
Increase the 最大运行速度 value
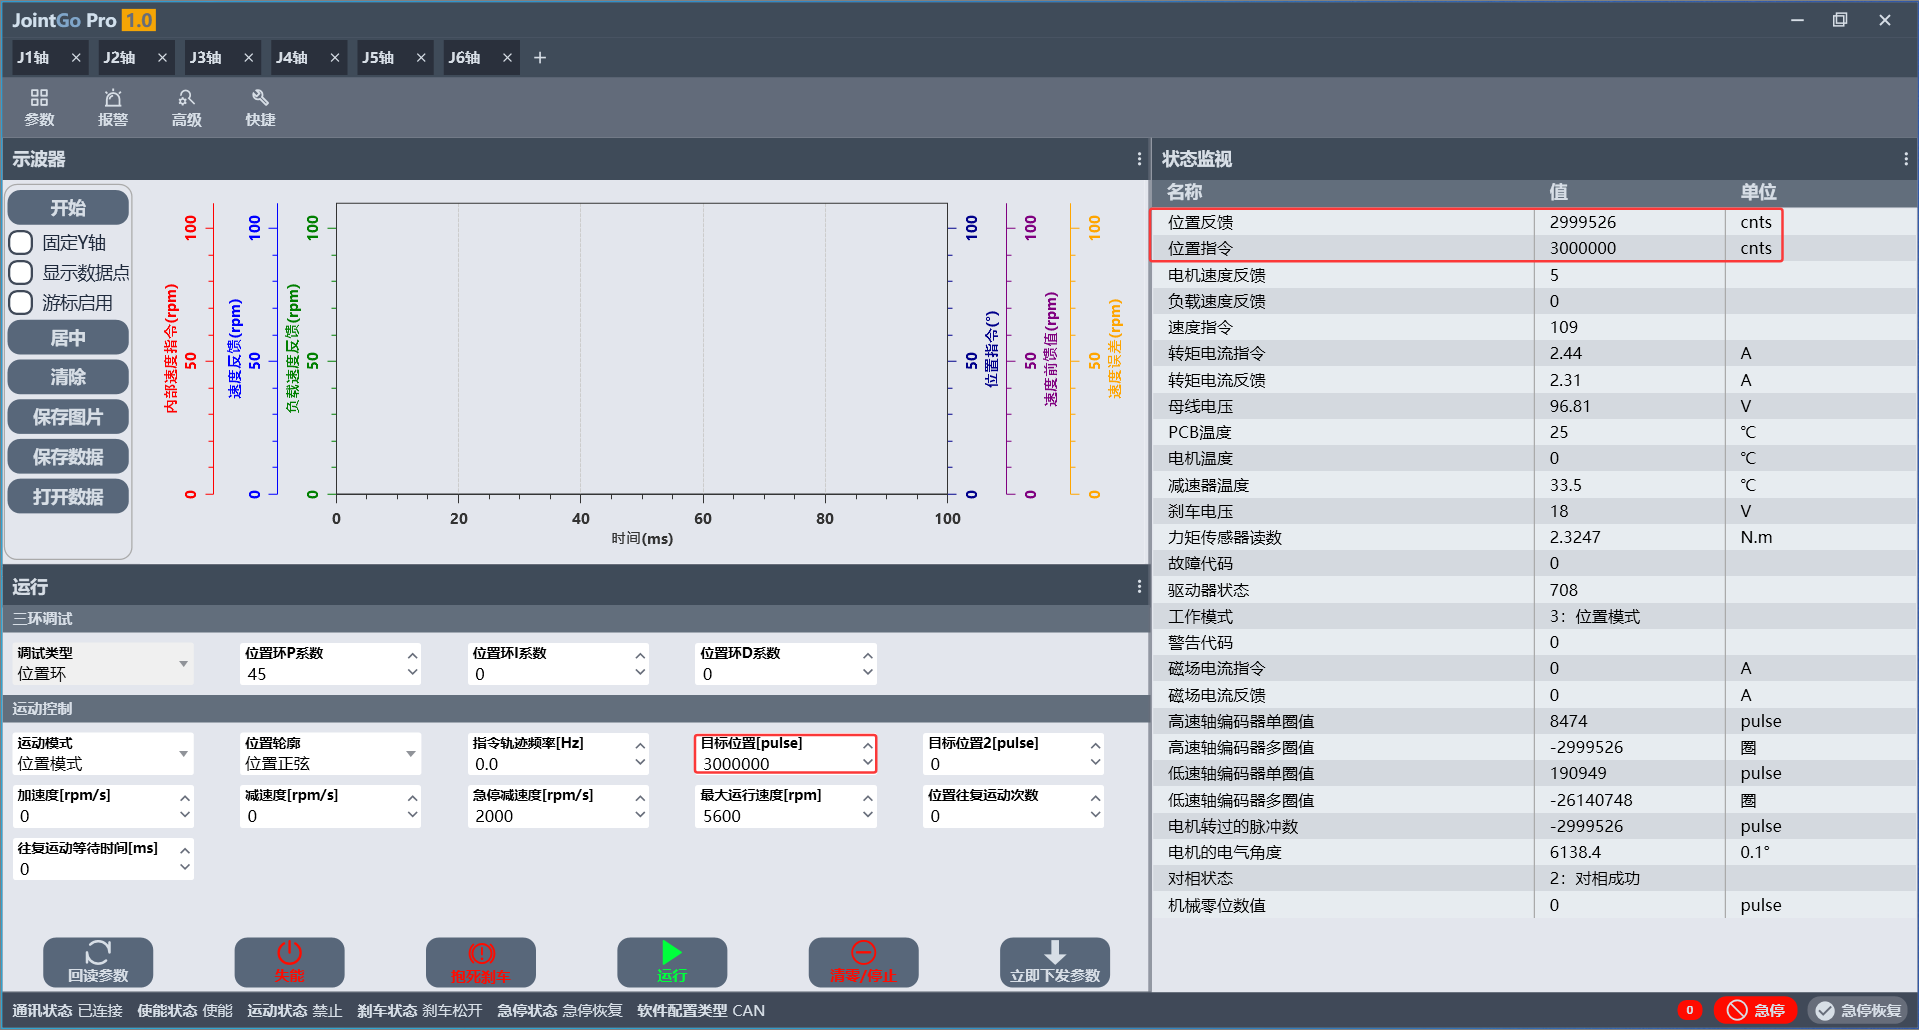pyautogui.click(x=868, y=798)
